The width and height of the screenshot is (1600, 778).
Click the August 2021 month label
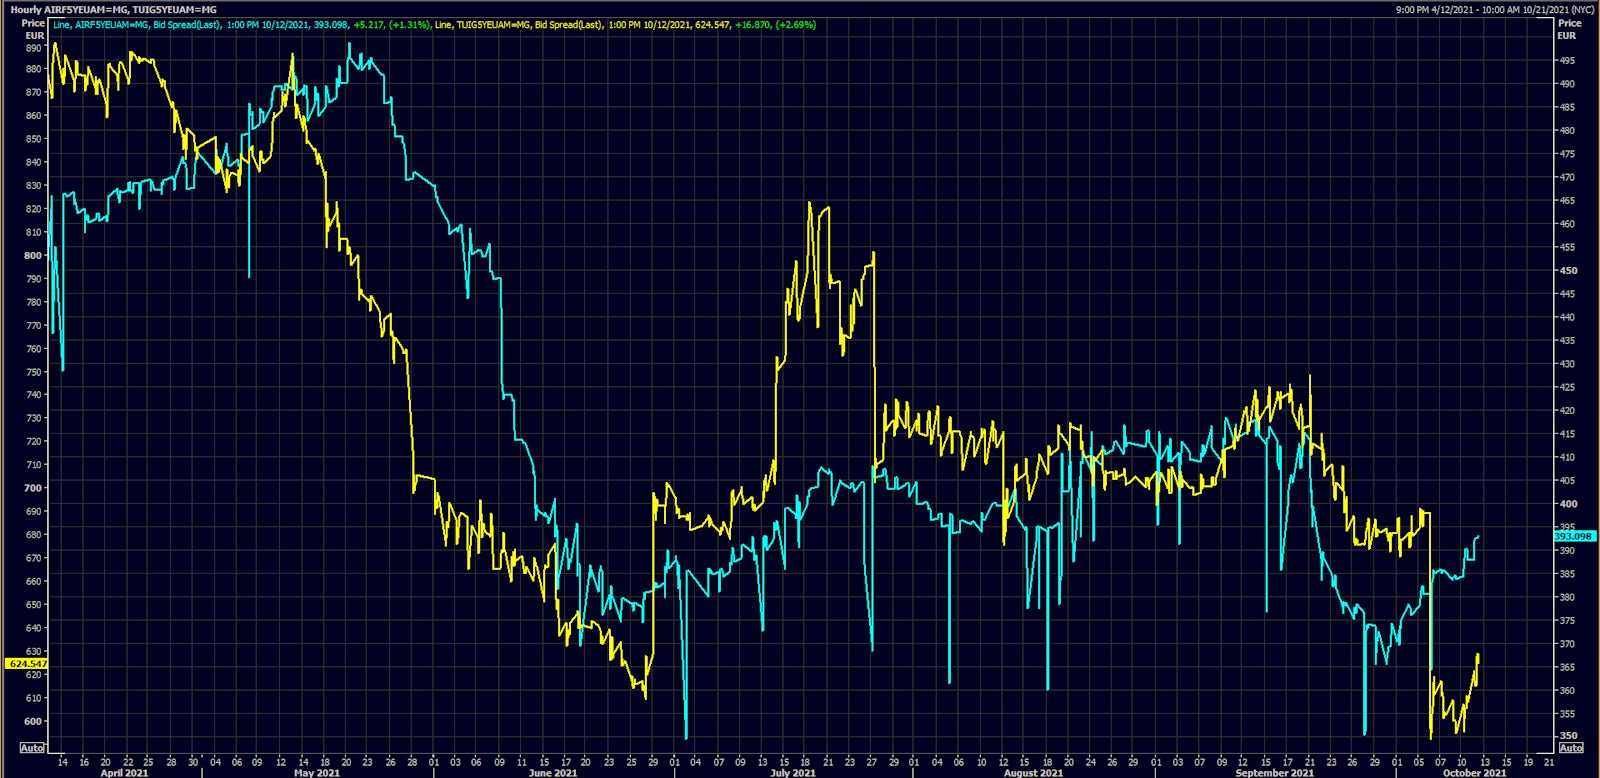[x=1033, y=772]
